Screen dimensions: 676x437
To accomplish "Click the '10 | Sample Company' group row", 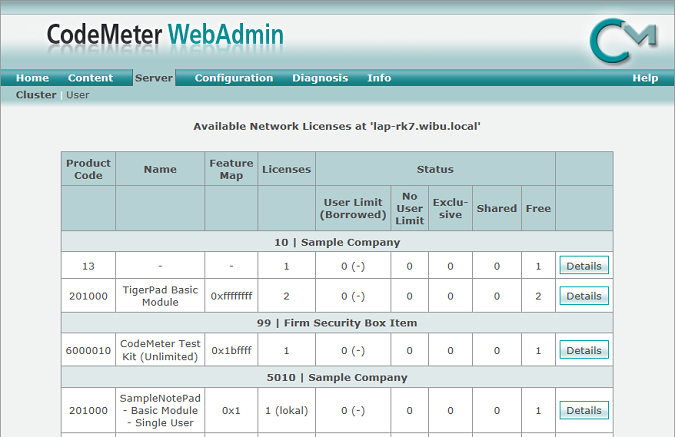I will [337, 242].
